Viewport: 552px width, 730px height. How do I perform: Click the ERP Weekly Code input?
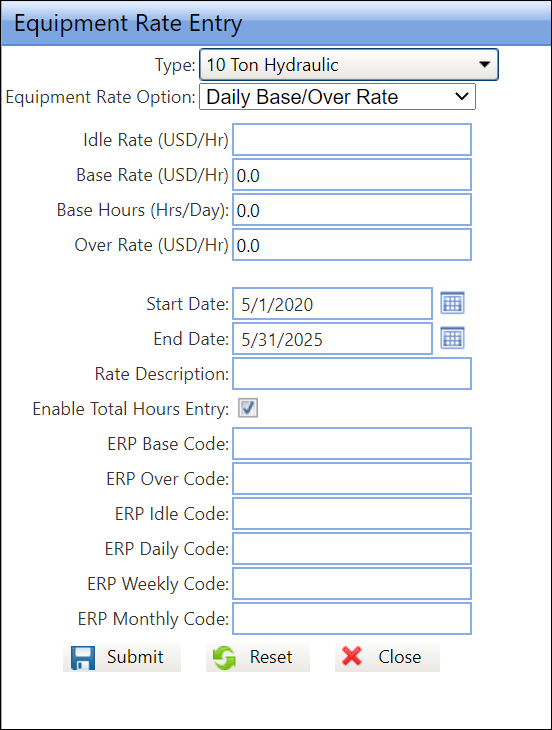352,583
